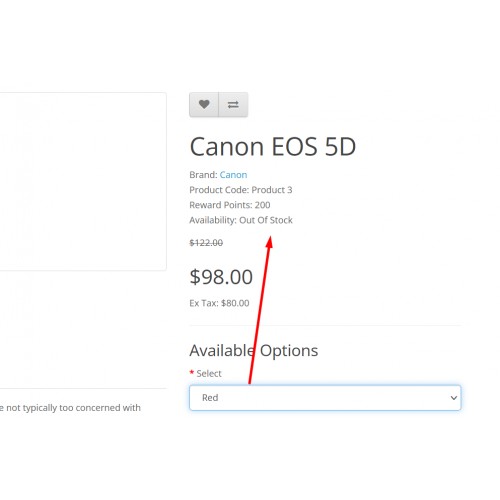Click the chevron arrow on Red dropdown
Image resolution: width=500 pixels, height=500 pixels.
pyautogui.click(x=453, y=398)
